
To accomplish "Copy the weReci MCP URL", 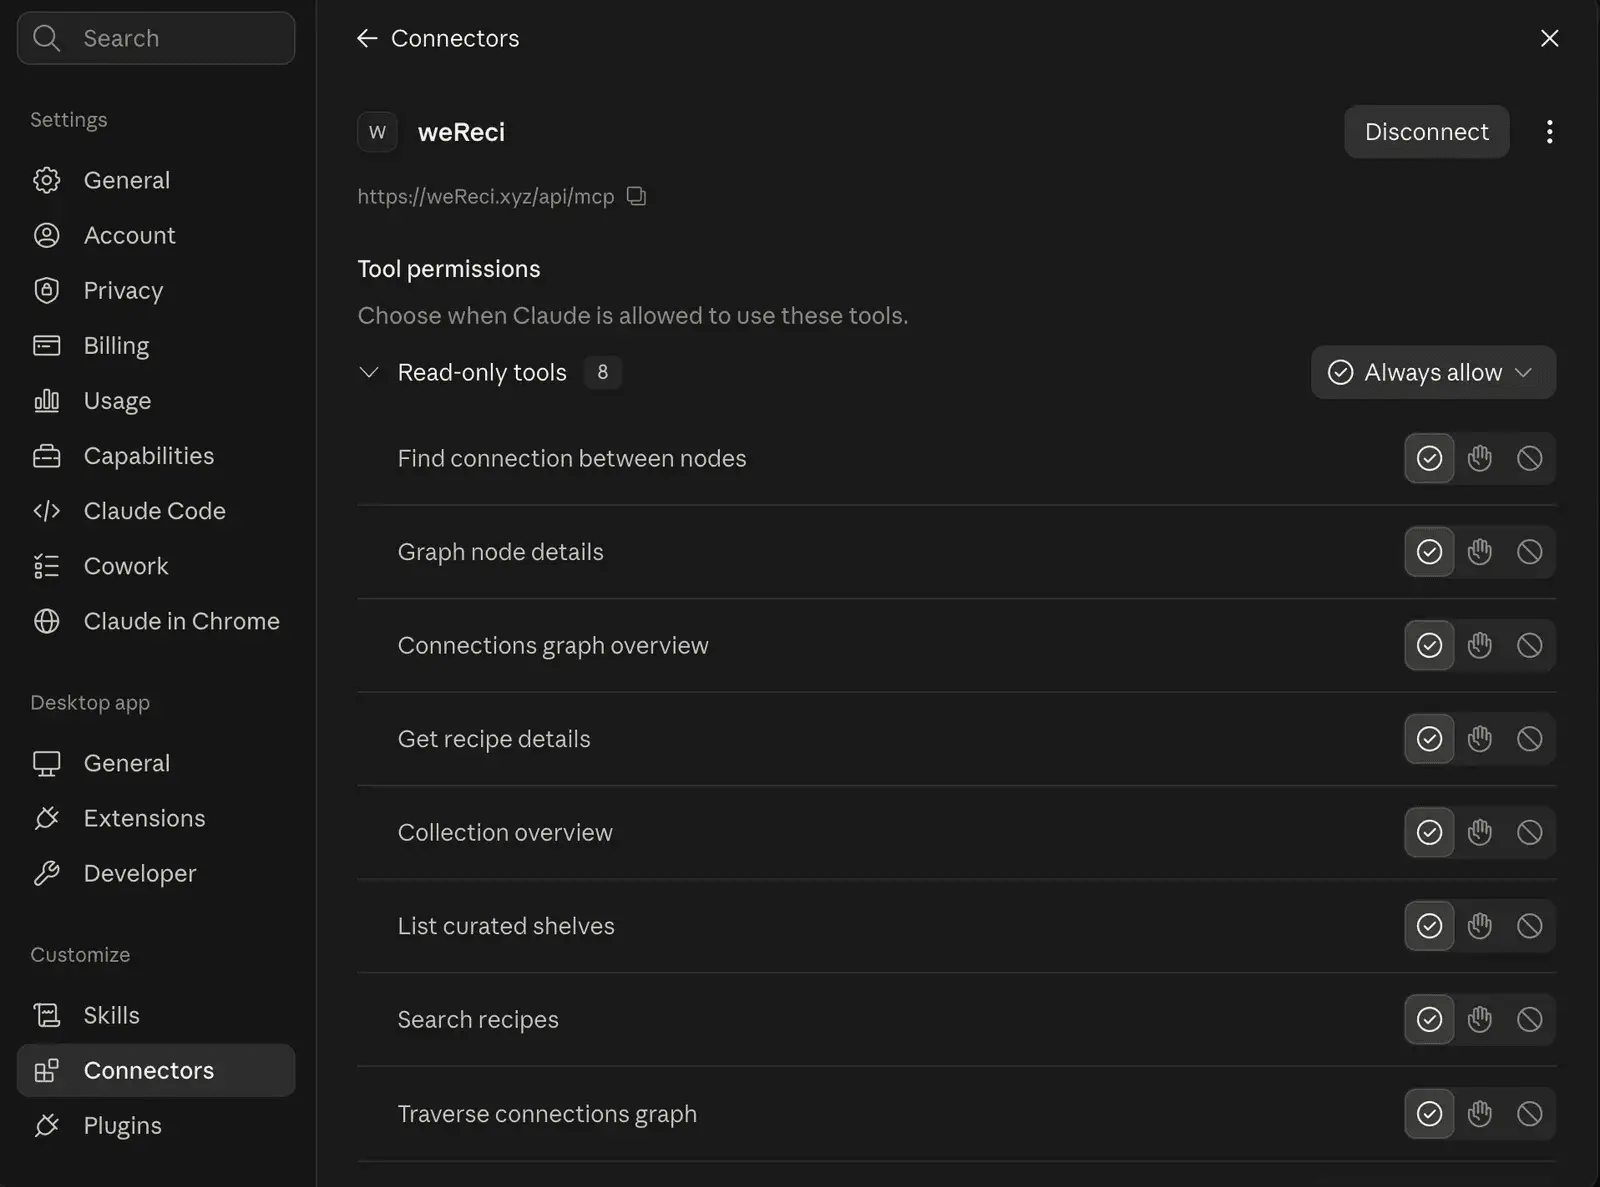I will (636, 196).
